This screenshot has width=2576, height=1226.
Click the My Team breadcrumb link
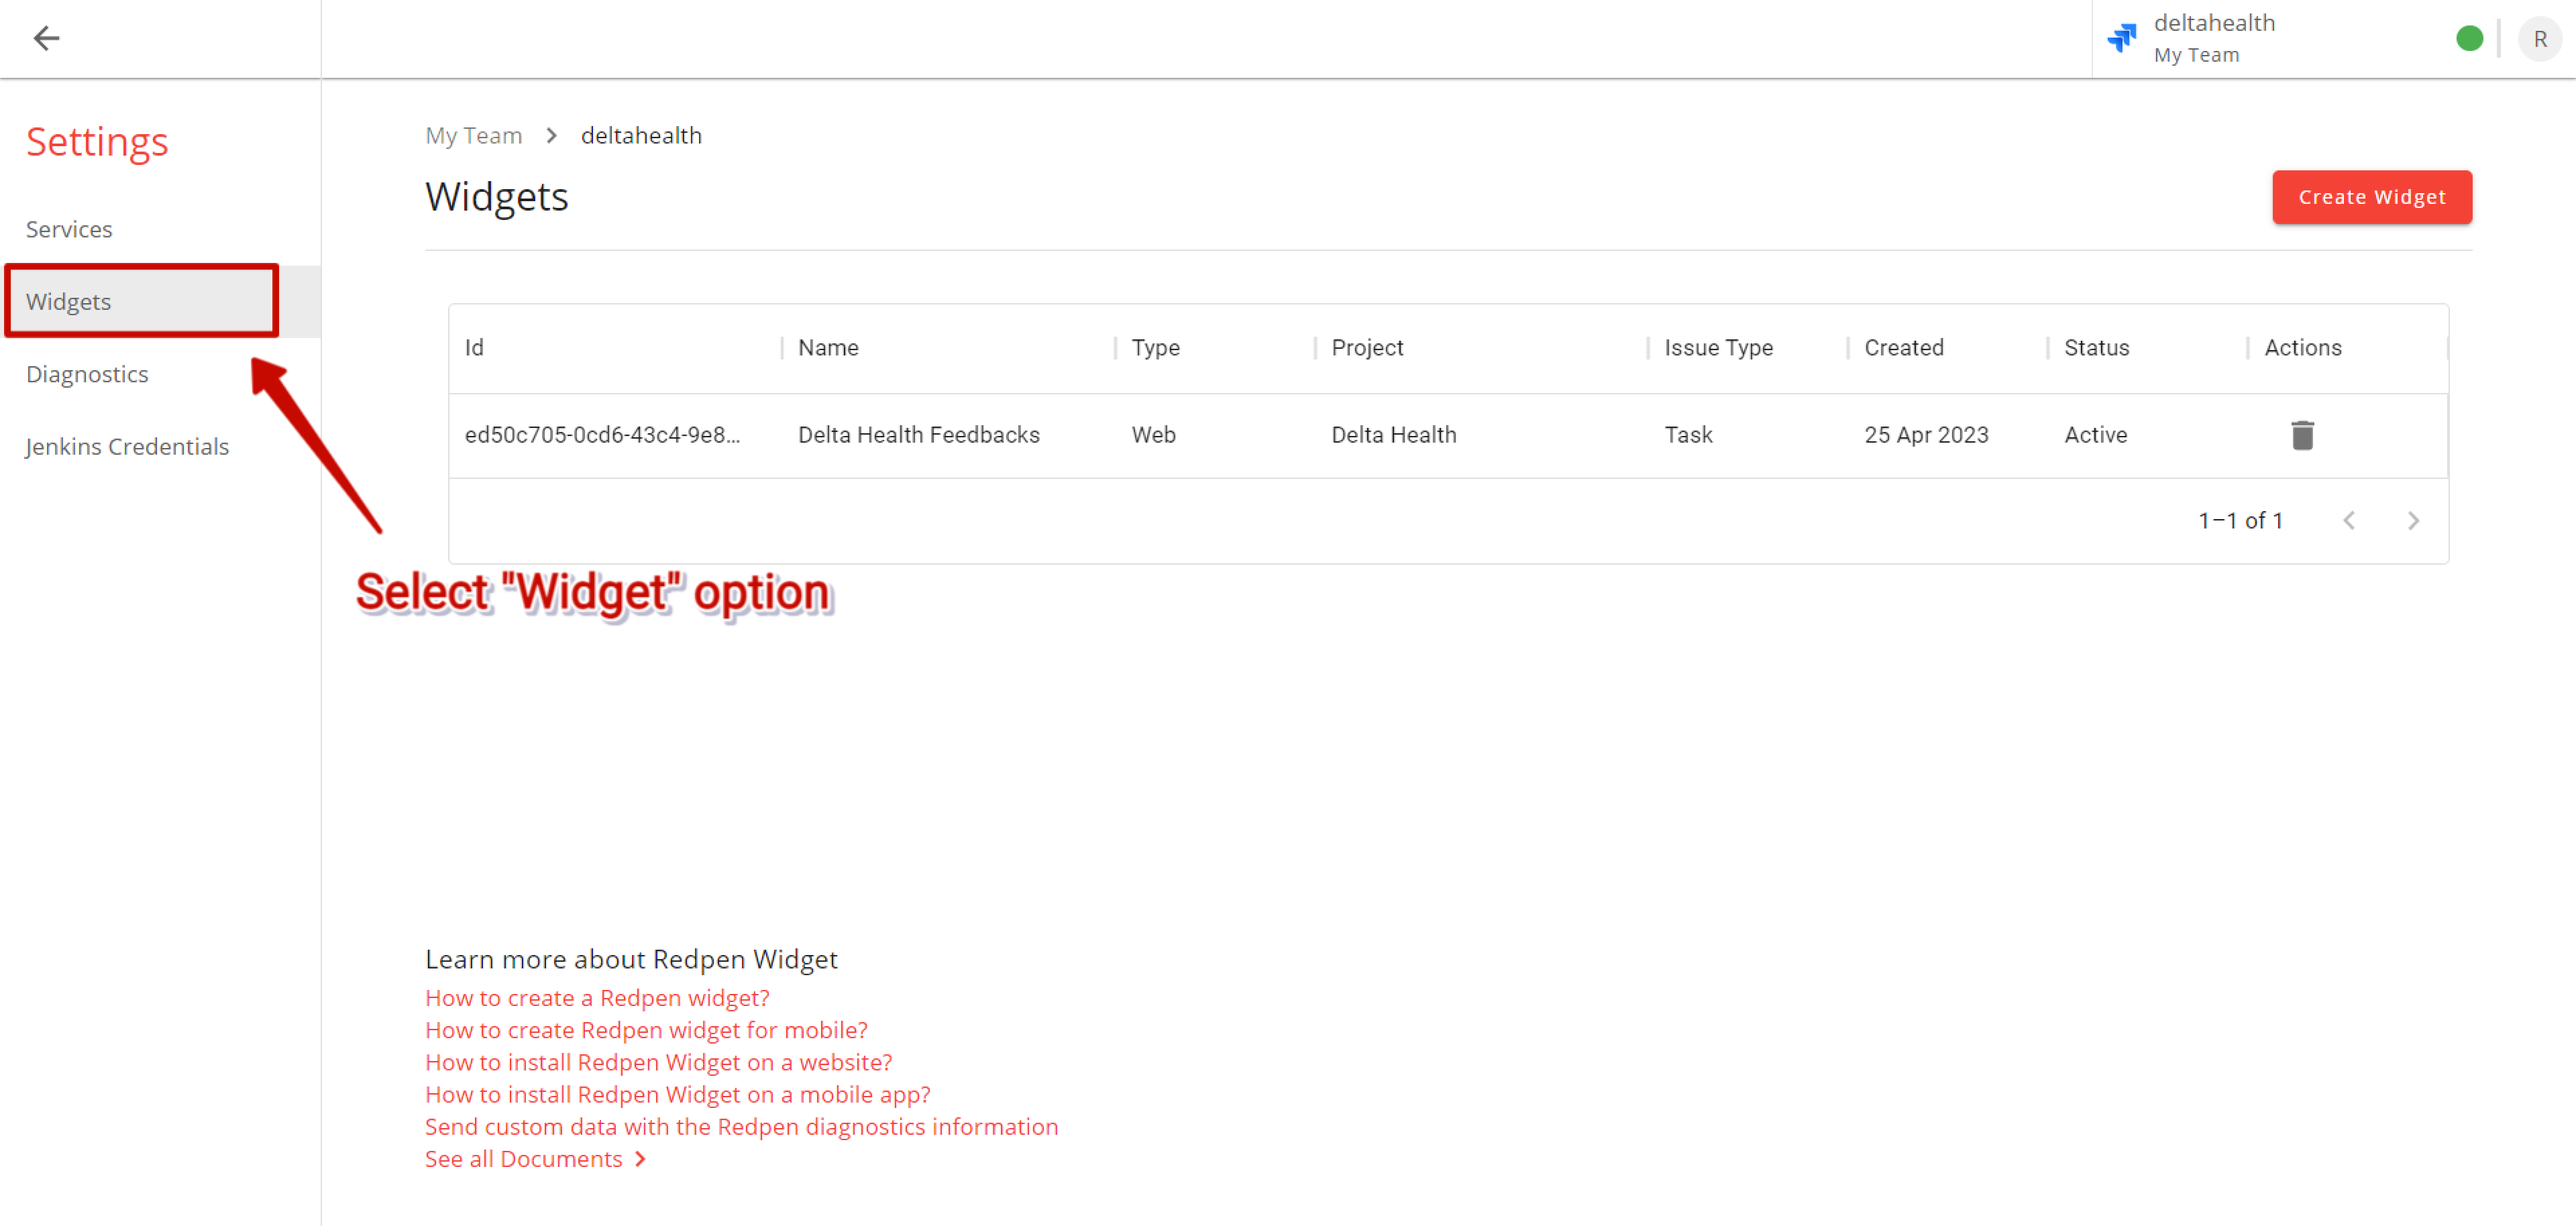click(474, 135)
